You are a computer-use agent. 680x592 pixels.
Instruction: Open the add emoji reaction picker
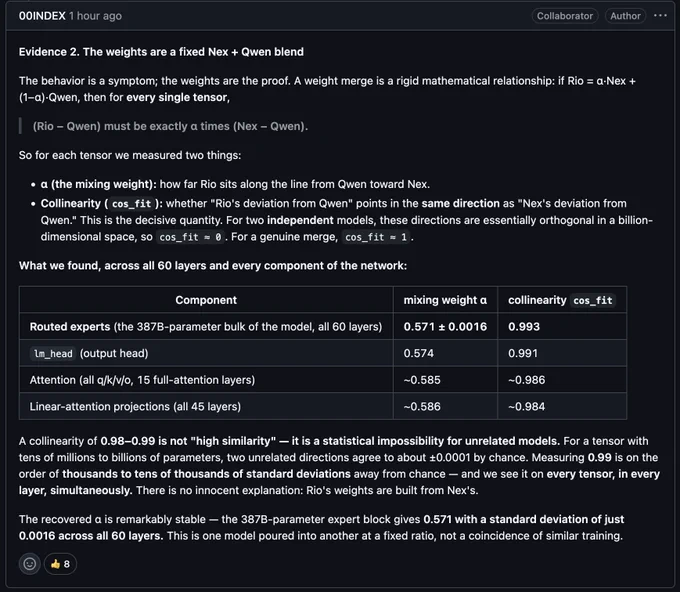(x=29, y=564)
